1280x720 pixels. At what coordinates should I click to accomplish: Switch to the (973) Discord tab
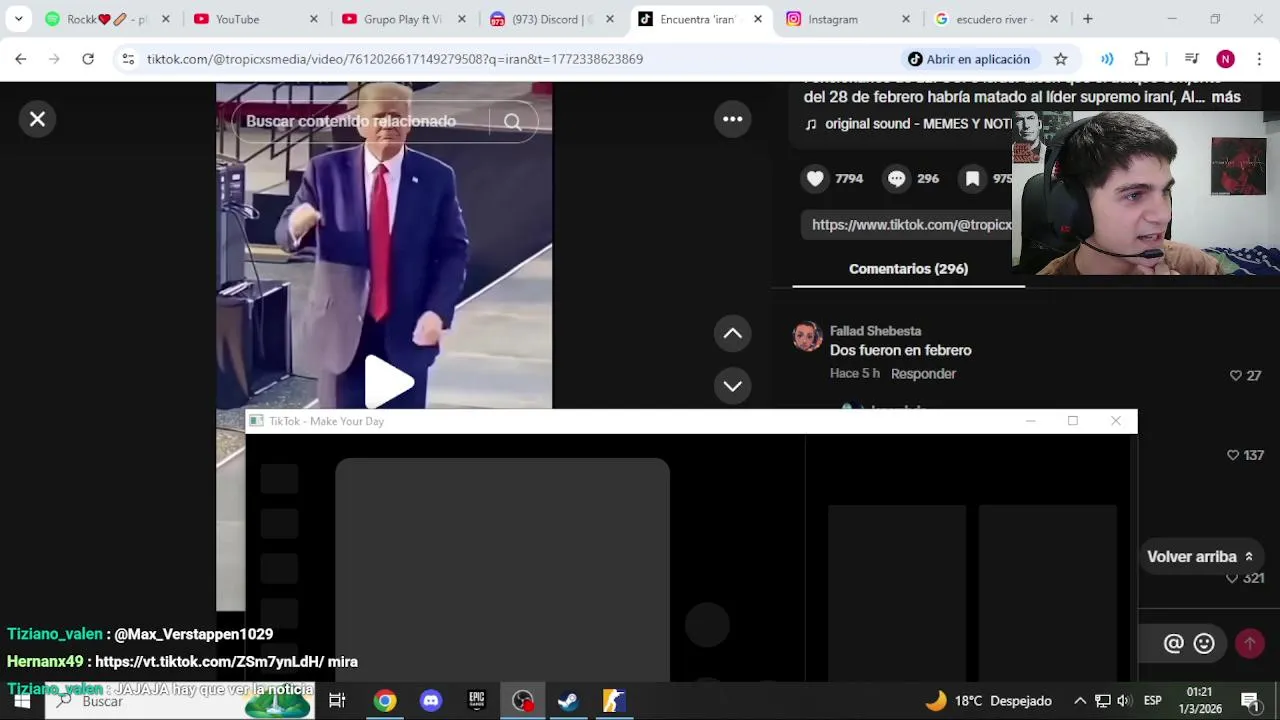coord(550,19)
